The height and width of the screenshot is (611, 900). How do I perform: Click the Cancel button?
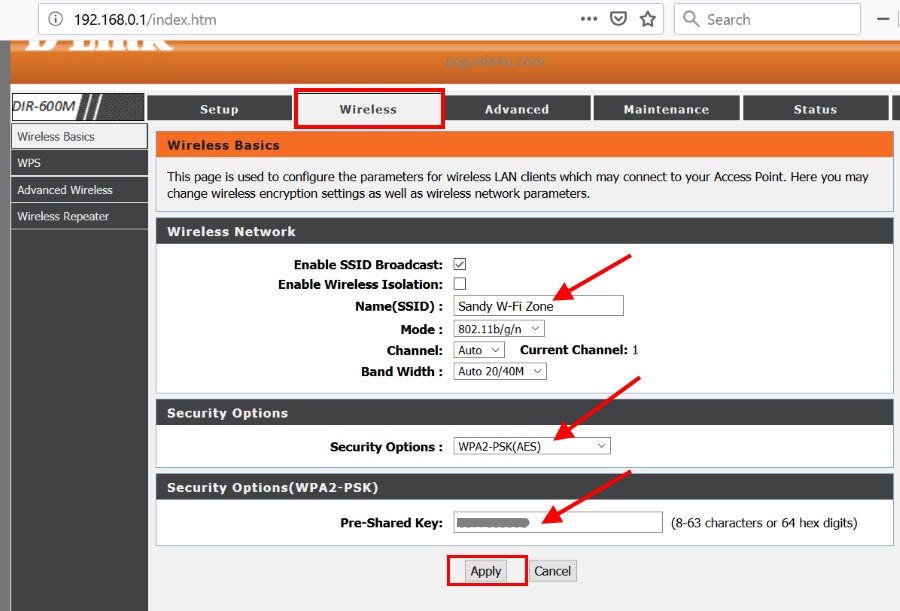[x=552, y=572]
